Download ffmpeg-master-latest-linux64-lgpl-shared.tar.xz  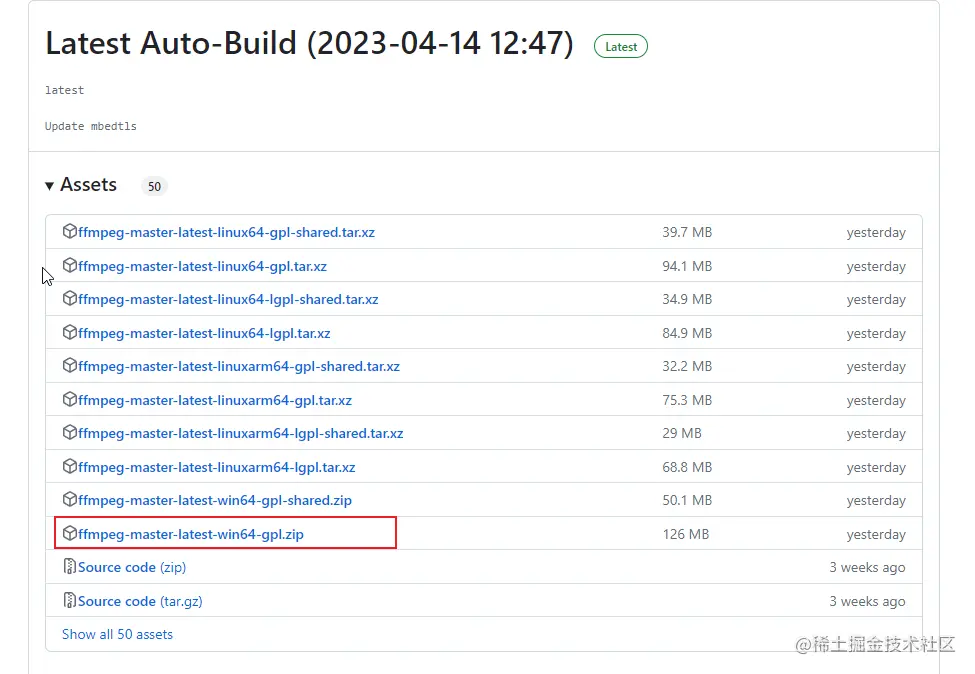(x=228, y=299)
